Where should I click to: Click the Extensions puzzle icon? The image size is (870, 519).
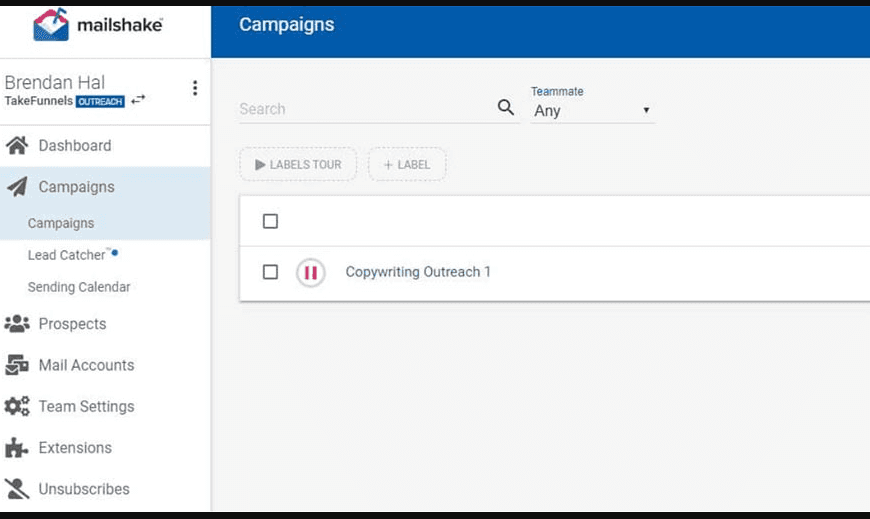tap(17, 448)
